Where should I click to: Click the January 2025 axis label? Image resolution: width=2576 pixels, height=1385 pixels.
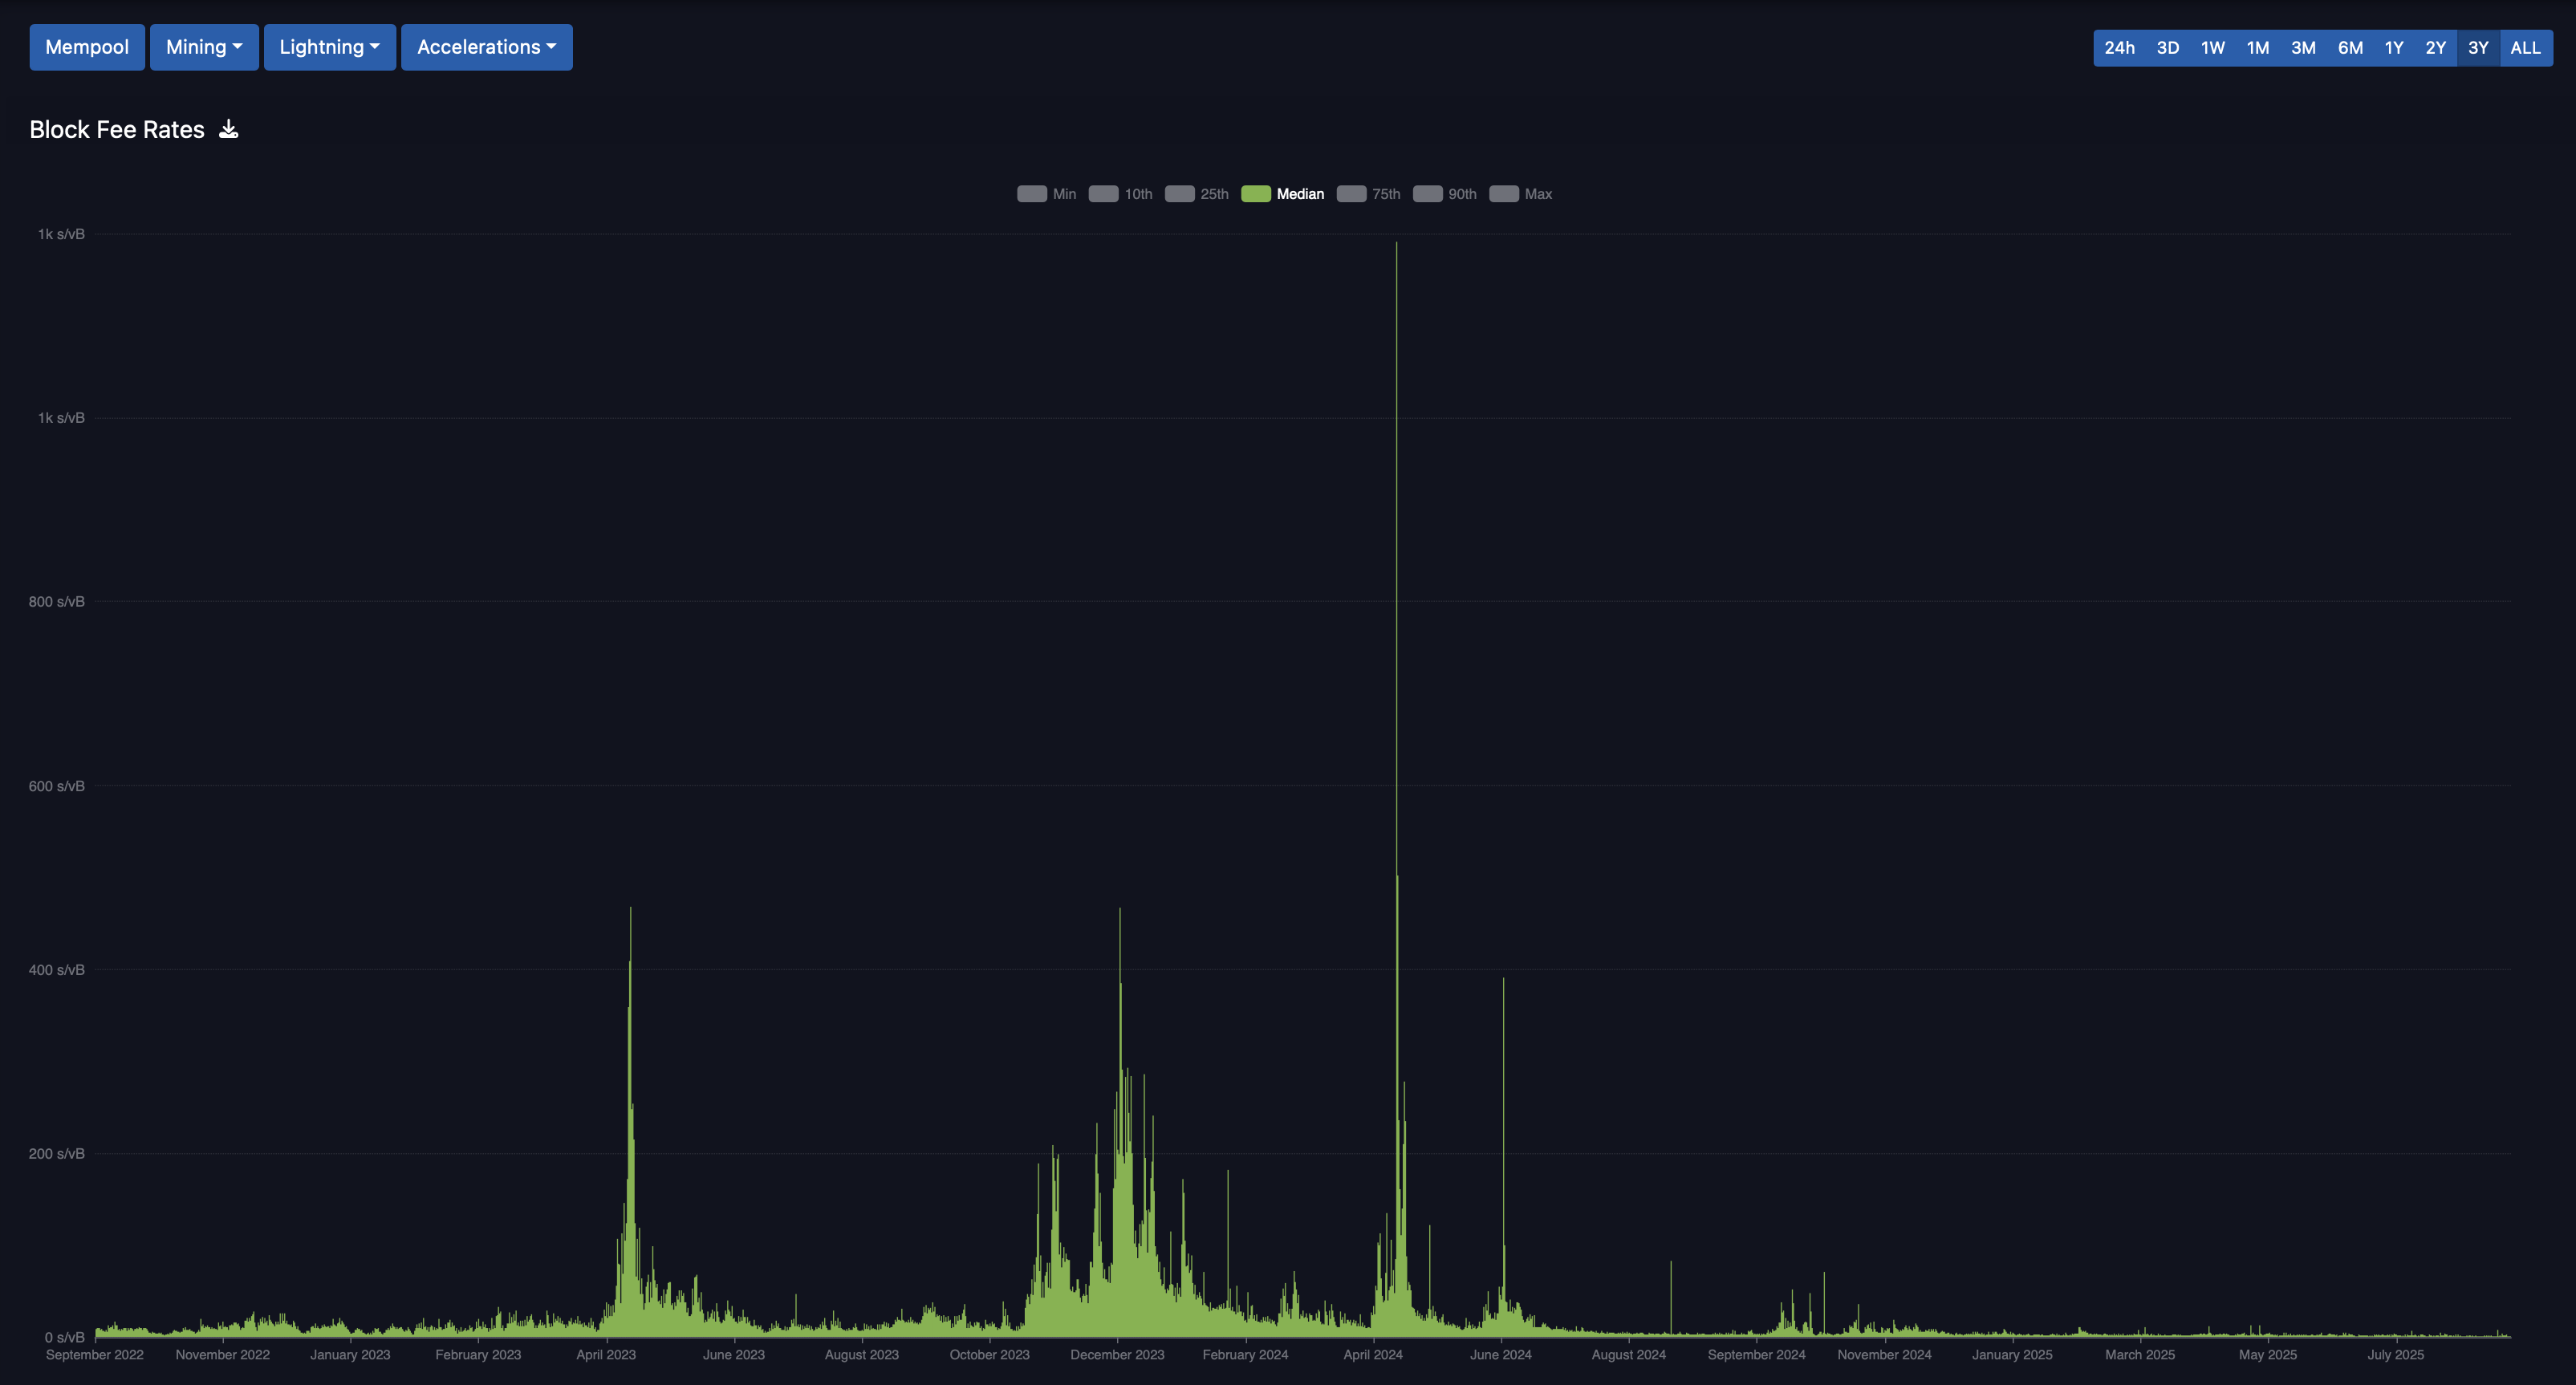pos(2012,1355)
